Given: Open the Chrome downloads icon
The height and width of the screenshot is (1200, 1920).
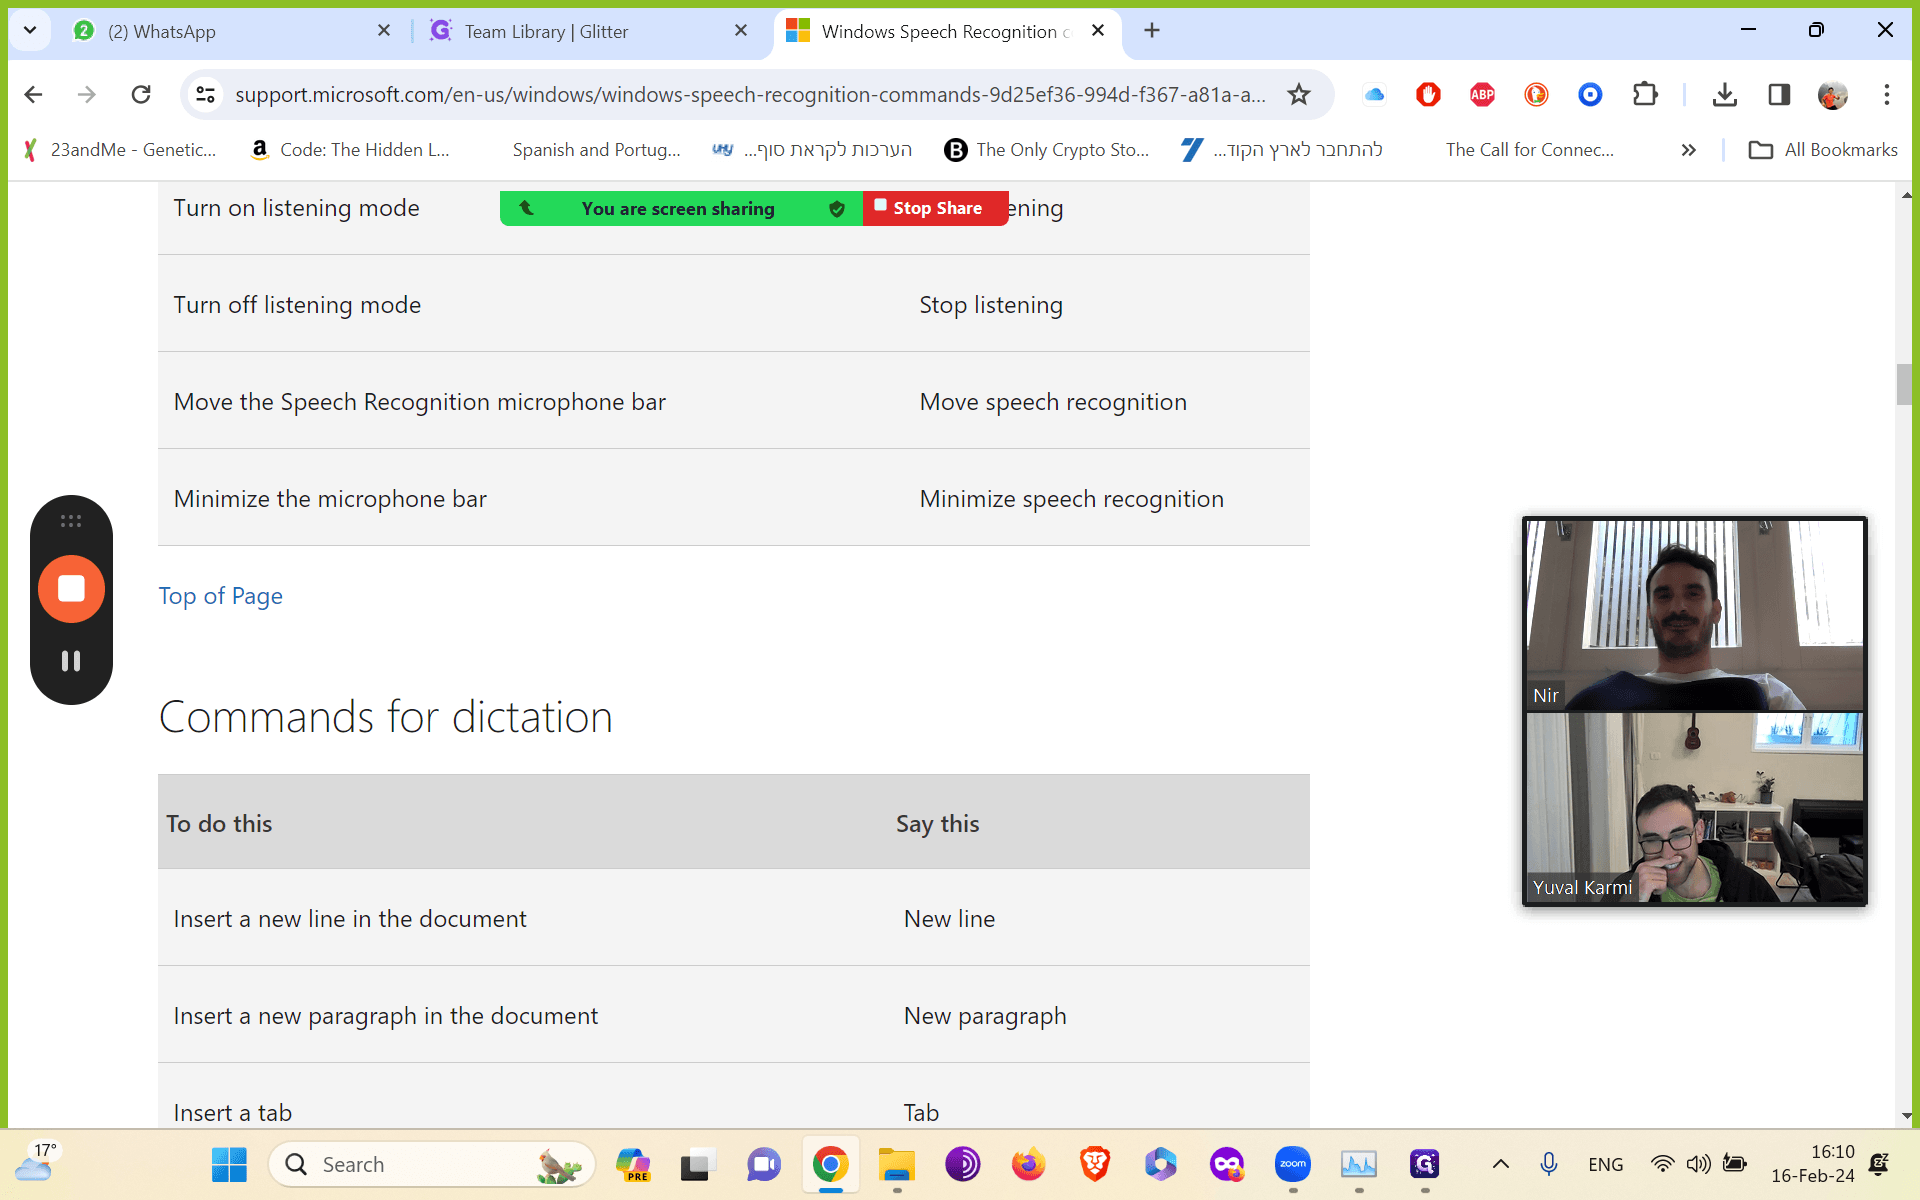Looking at the screenshot, I should [1724, 95].
